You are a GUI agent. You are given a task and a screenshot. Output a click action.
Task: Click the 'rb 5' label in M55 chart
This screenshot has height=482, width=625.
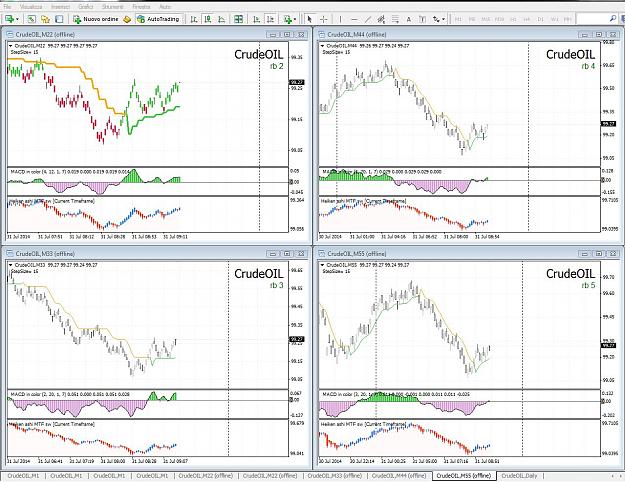588,285
